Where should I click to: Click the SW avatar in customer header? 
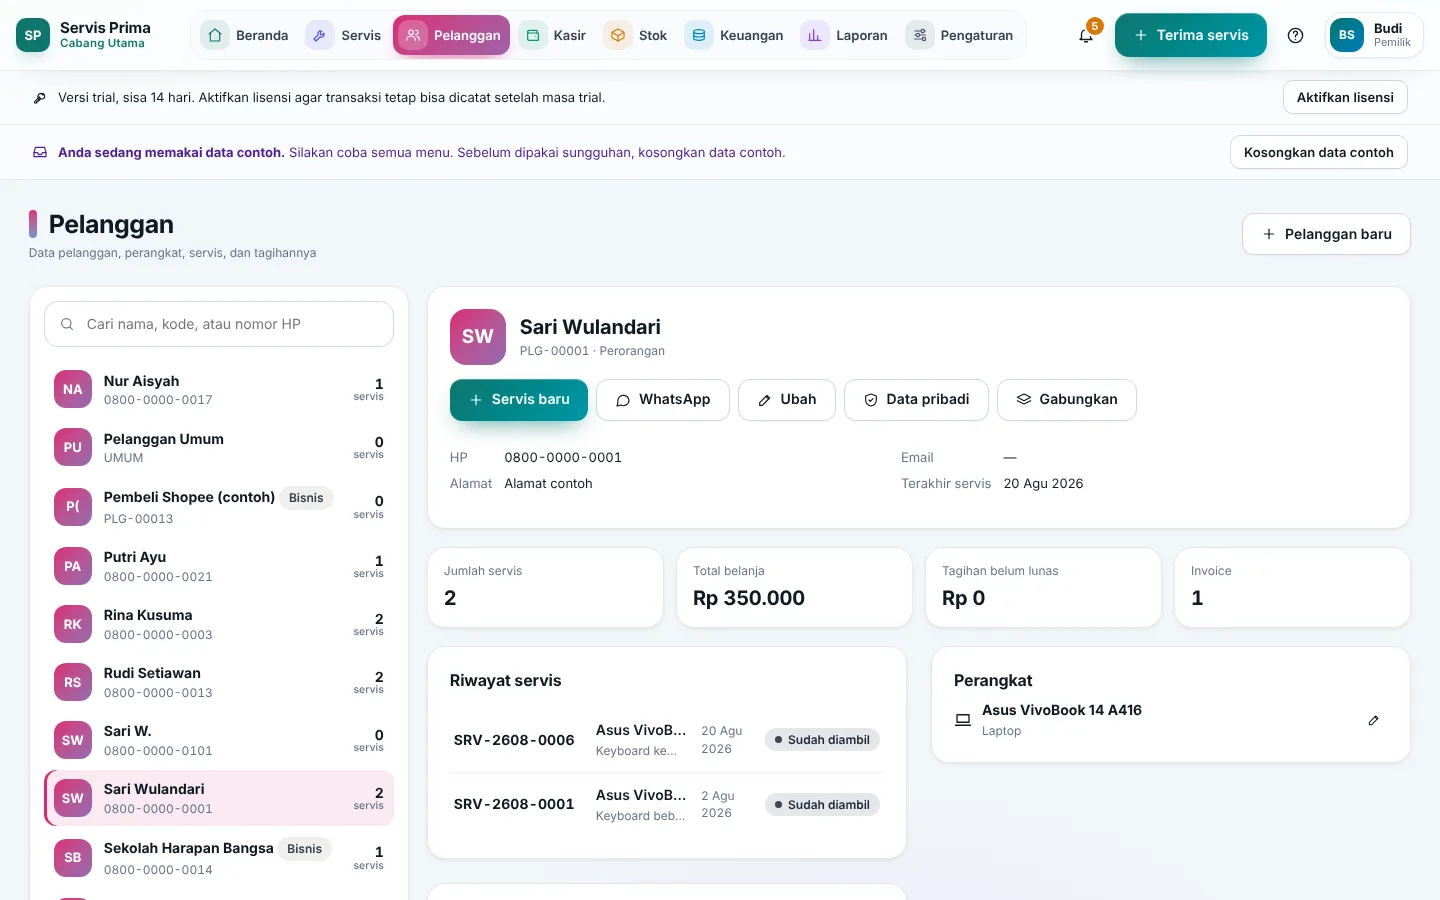pyautogui.click(x=478, y=337)
